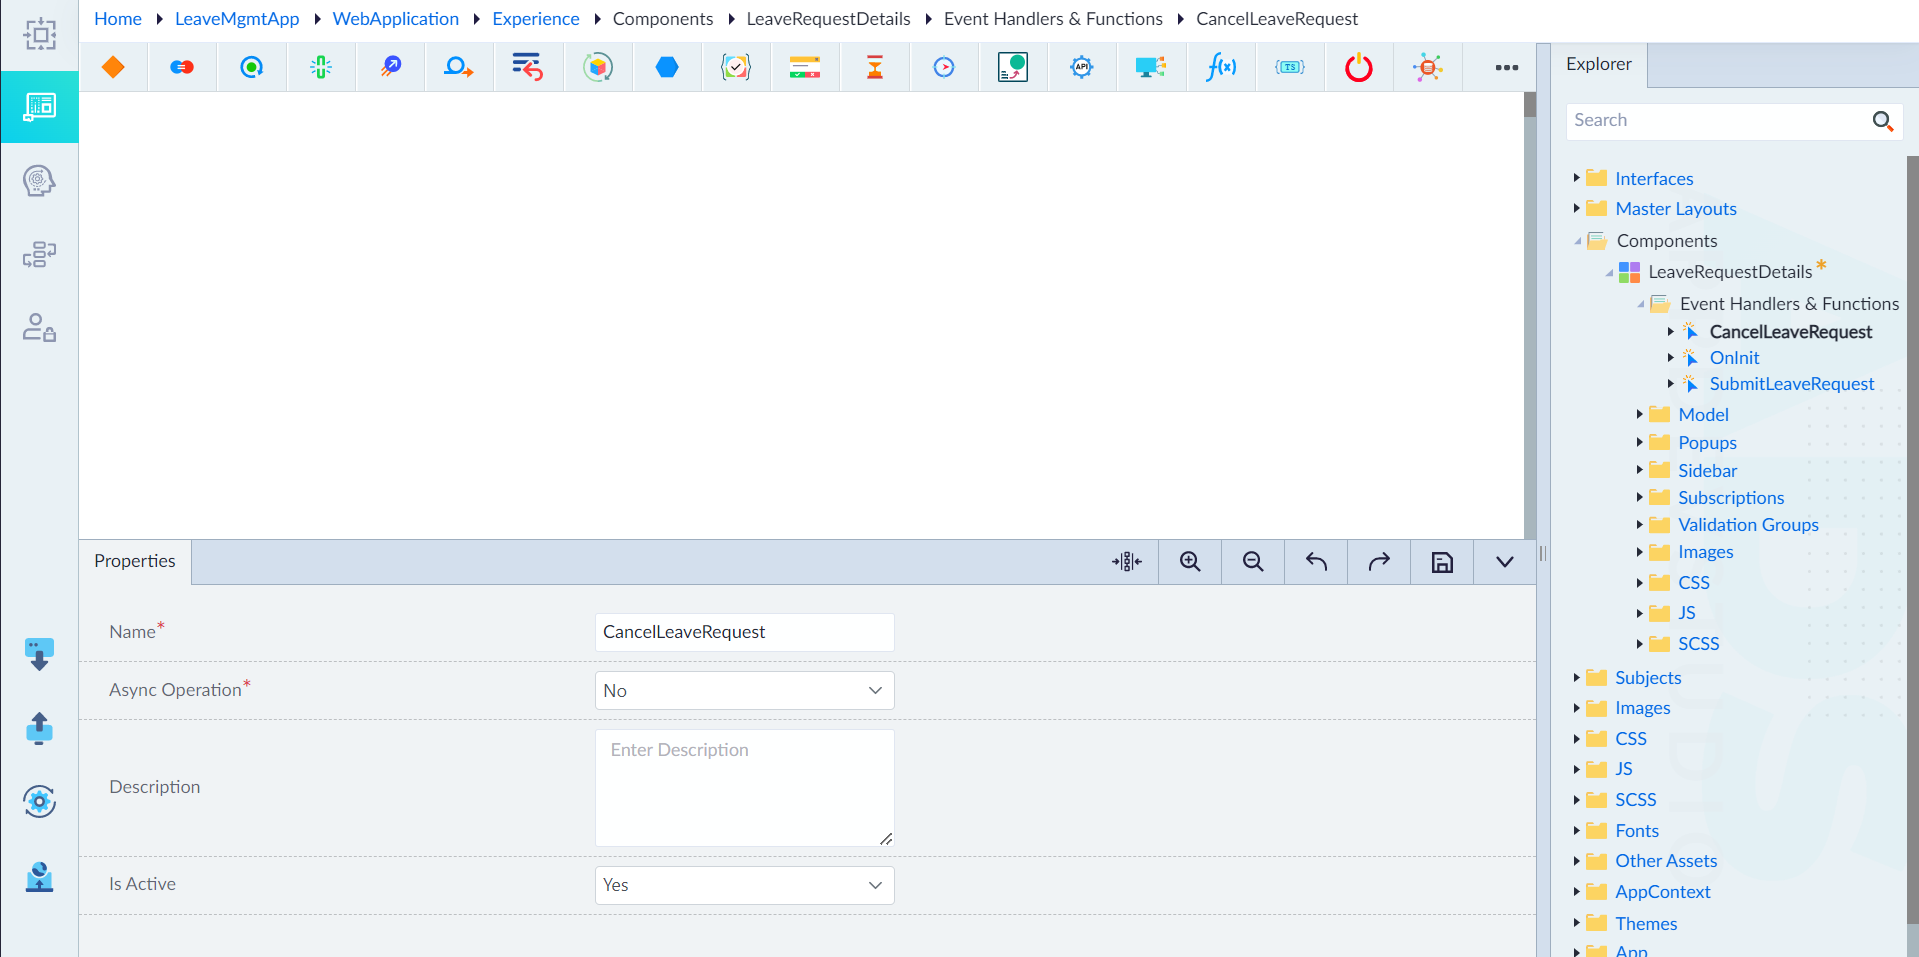Collapse the Properties panel with the chevron
The height and width of the screenshot is (957, 1919).
[x=1505, y=562]
